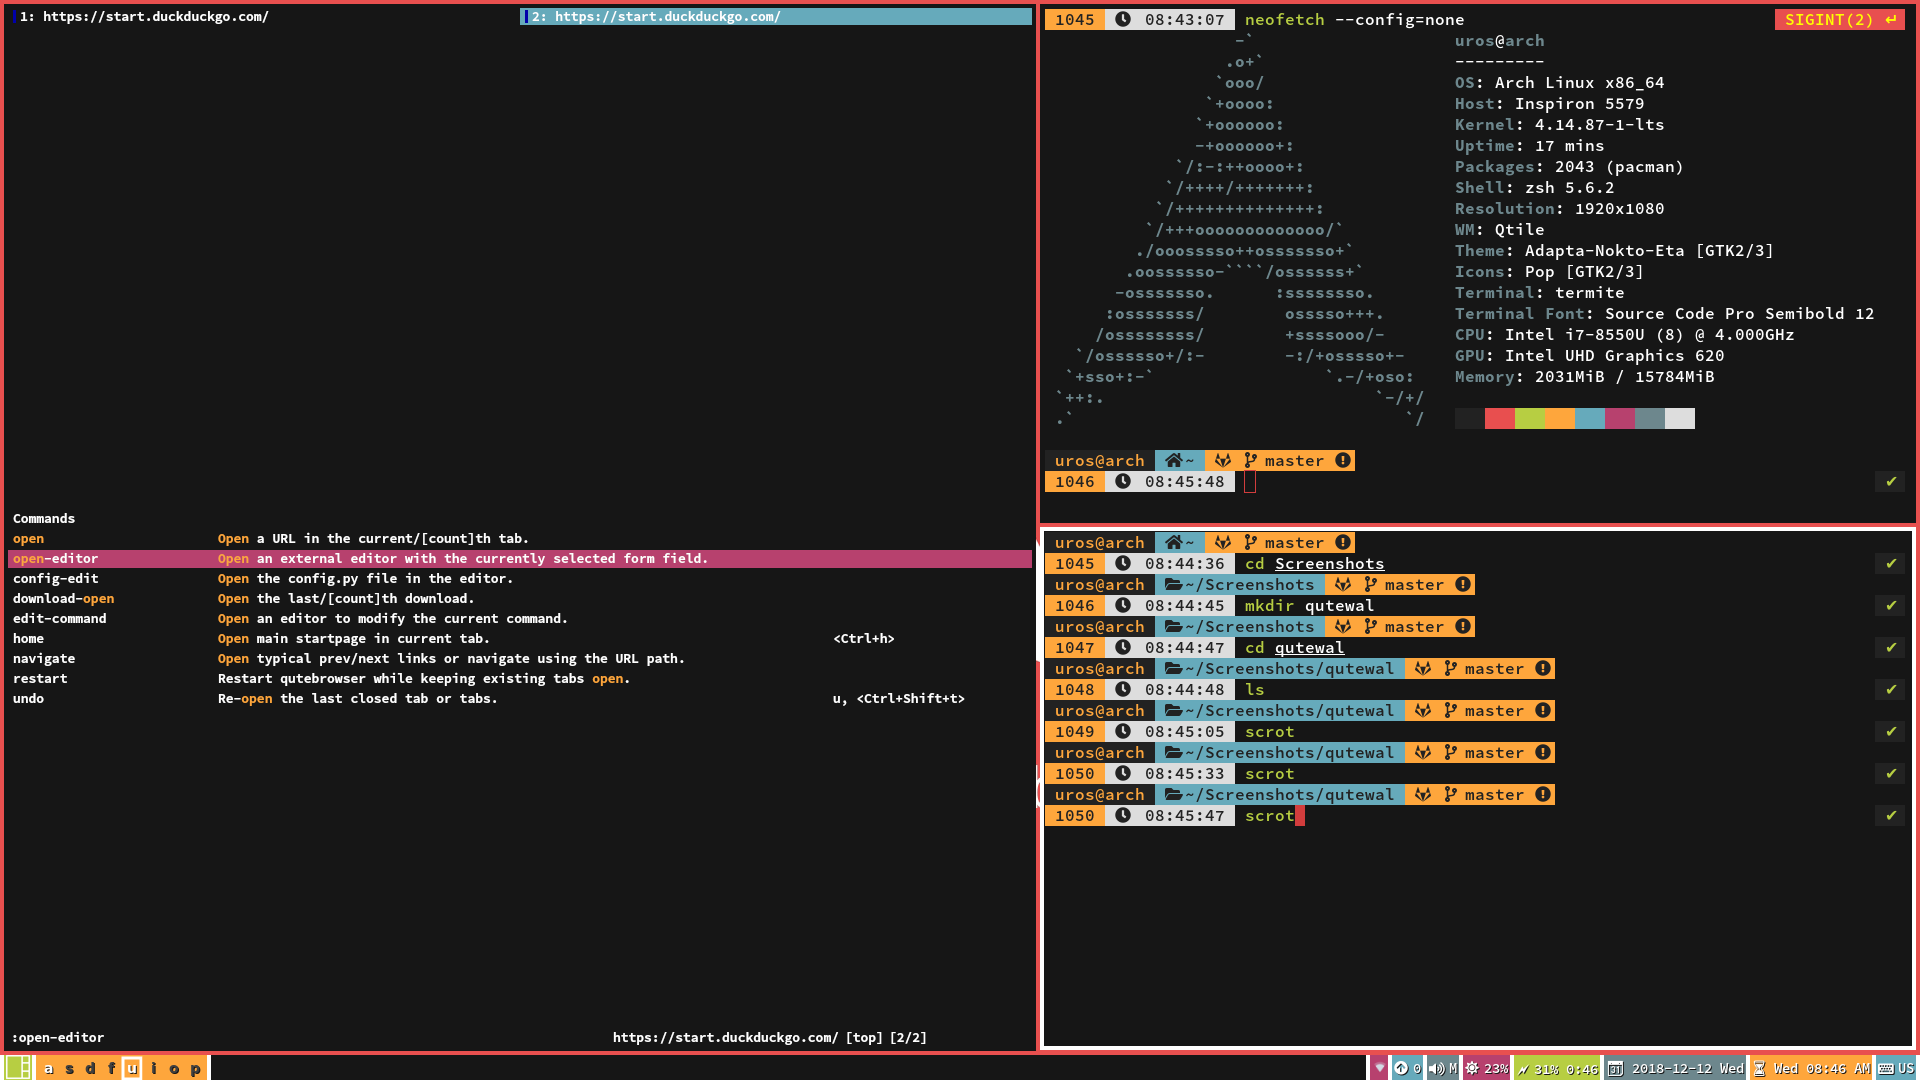Image resolution: width=1920 pixels, height=1080 pixels.
Task: Switch to workspace group 'a'
Action: (x=48, y=1068)
